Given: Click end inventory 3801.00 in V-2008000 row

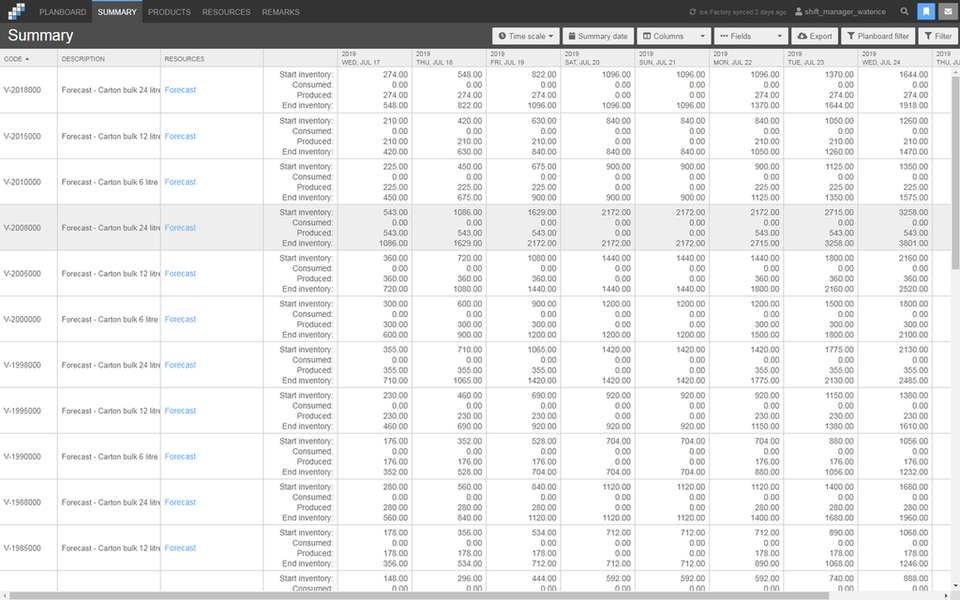Looking at the screenshot, I should point(913,243).
